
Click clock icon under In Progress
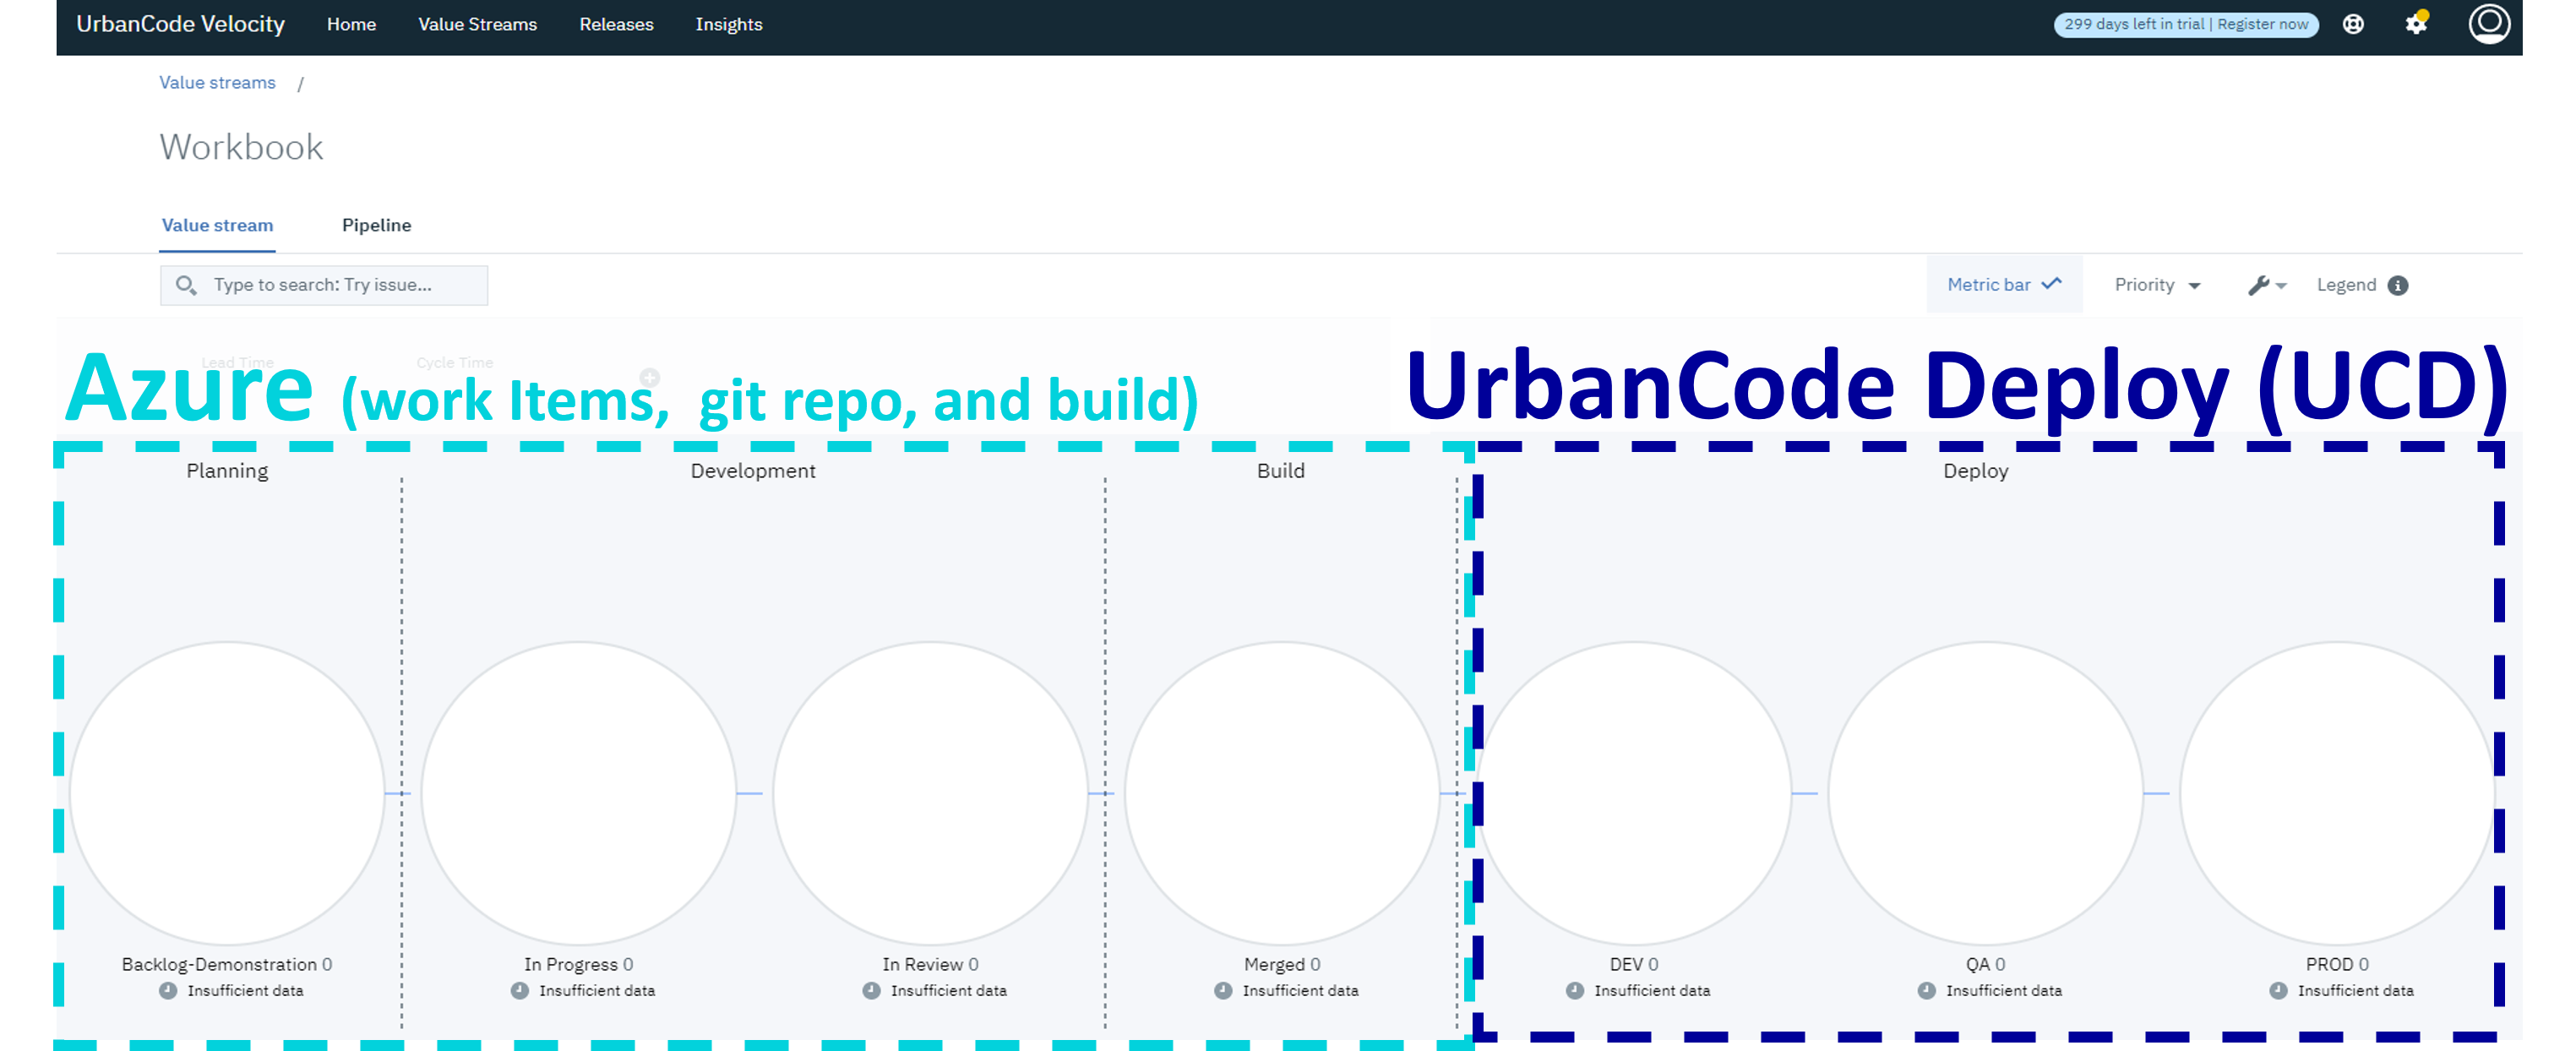(x=520, y=990)
